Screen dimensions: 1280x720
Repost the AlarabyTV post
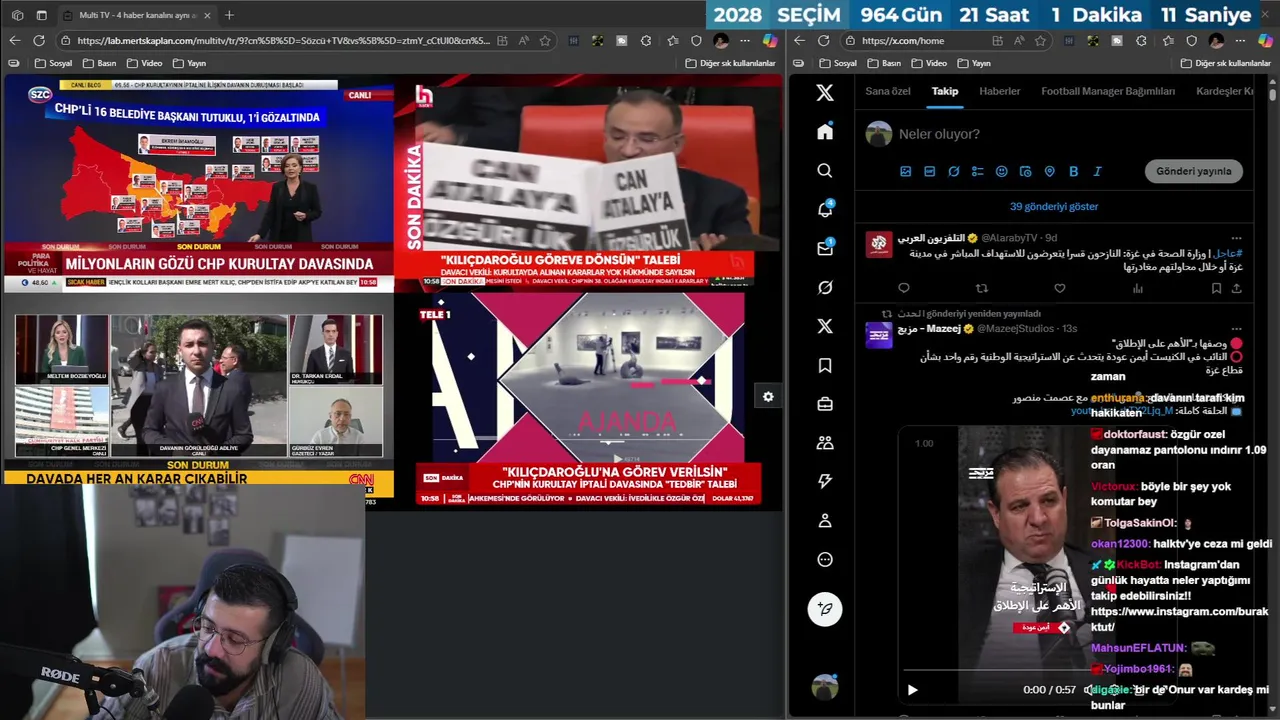982,288
